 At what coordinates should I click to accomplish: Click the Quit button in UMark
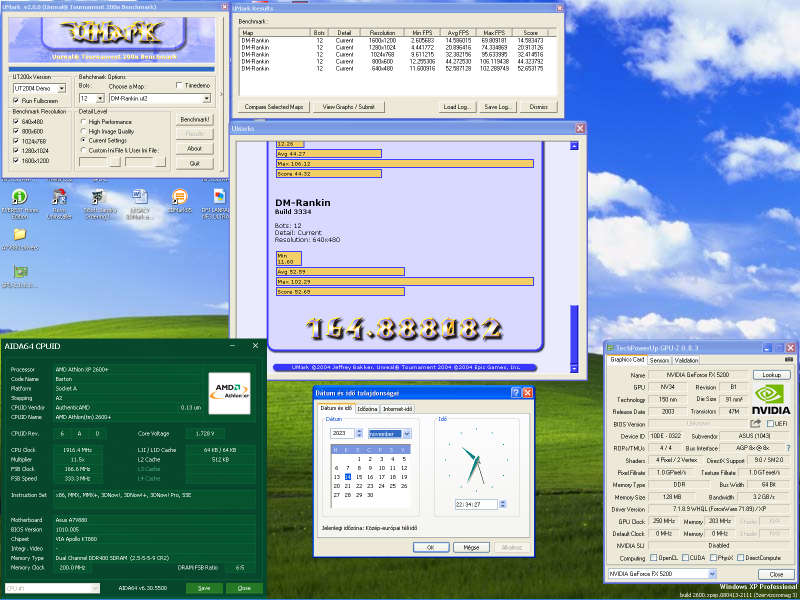(x=194, y=163)
